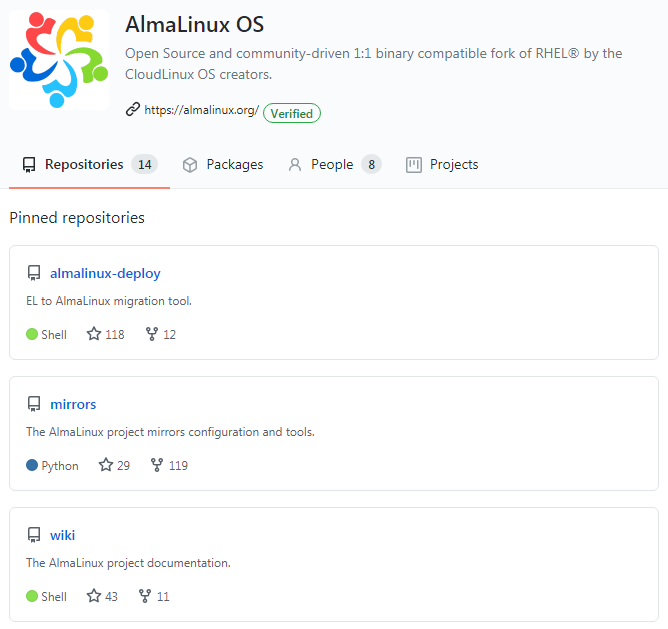Click the star icon showing 29 stars
The height and width of the screenshot is (629, 668).
point(105,465)
